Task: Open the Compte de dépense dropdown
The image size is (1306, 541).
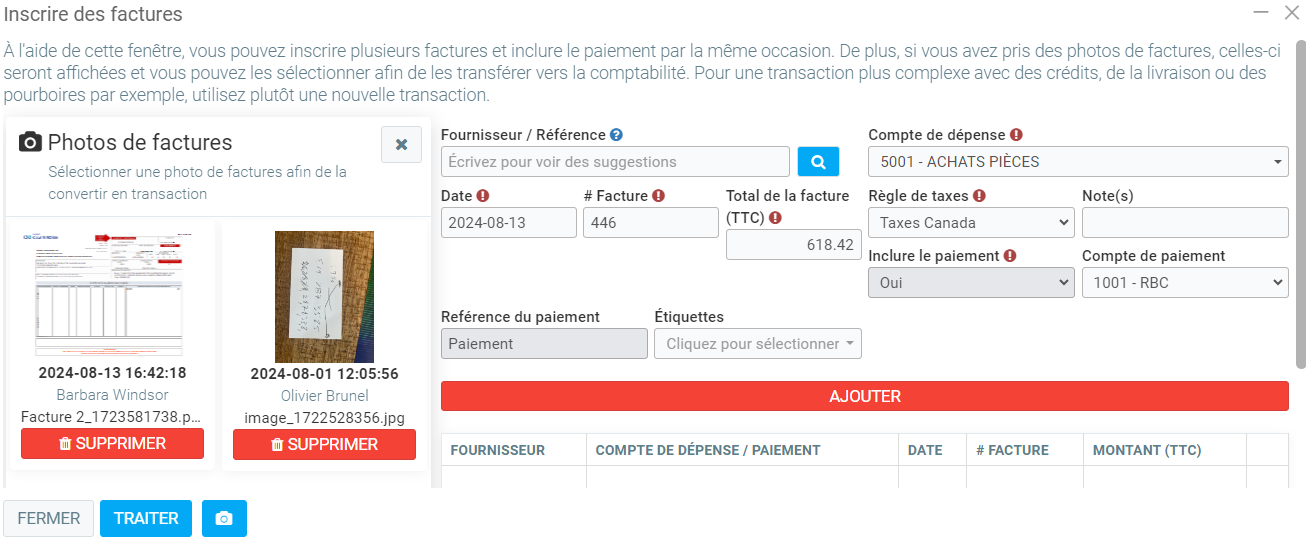Action: [1078, 162]
